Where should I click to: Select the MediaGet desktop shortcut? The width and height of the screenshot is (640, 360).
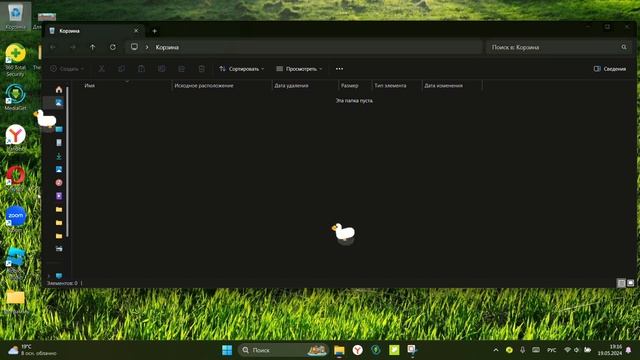pyautogui.click(x=16, y=97)
